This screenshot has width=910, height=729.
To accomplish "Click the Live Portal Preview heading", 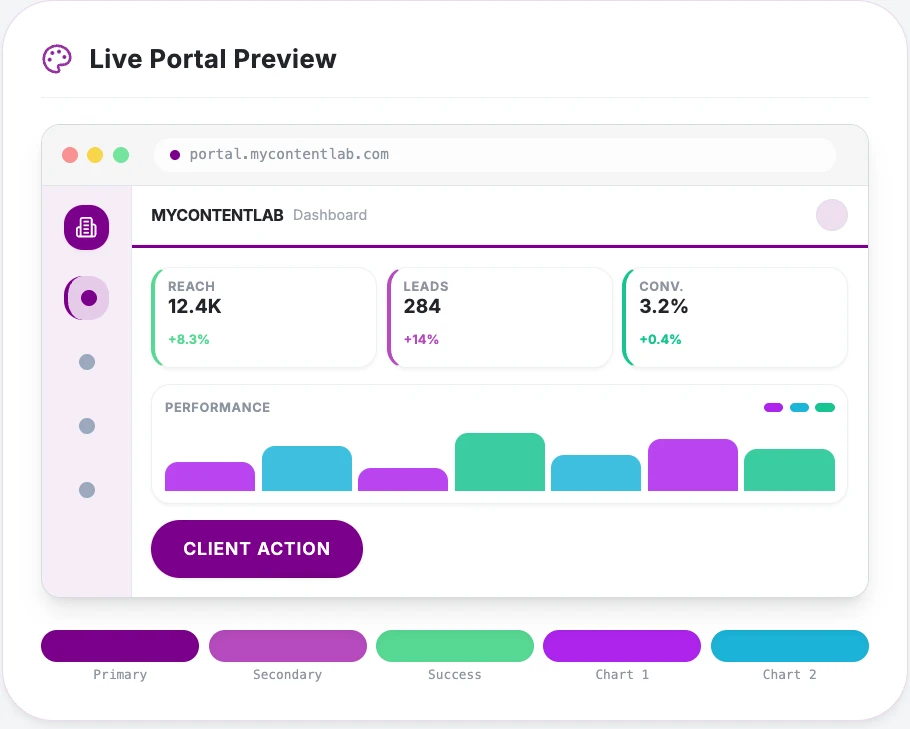I will [213, 59].
